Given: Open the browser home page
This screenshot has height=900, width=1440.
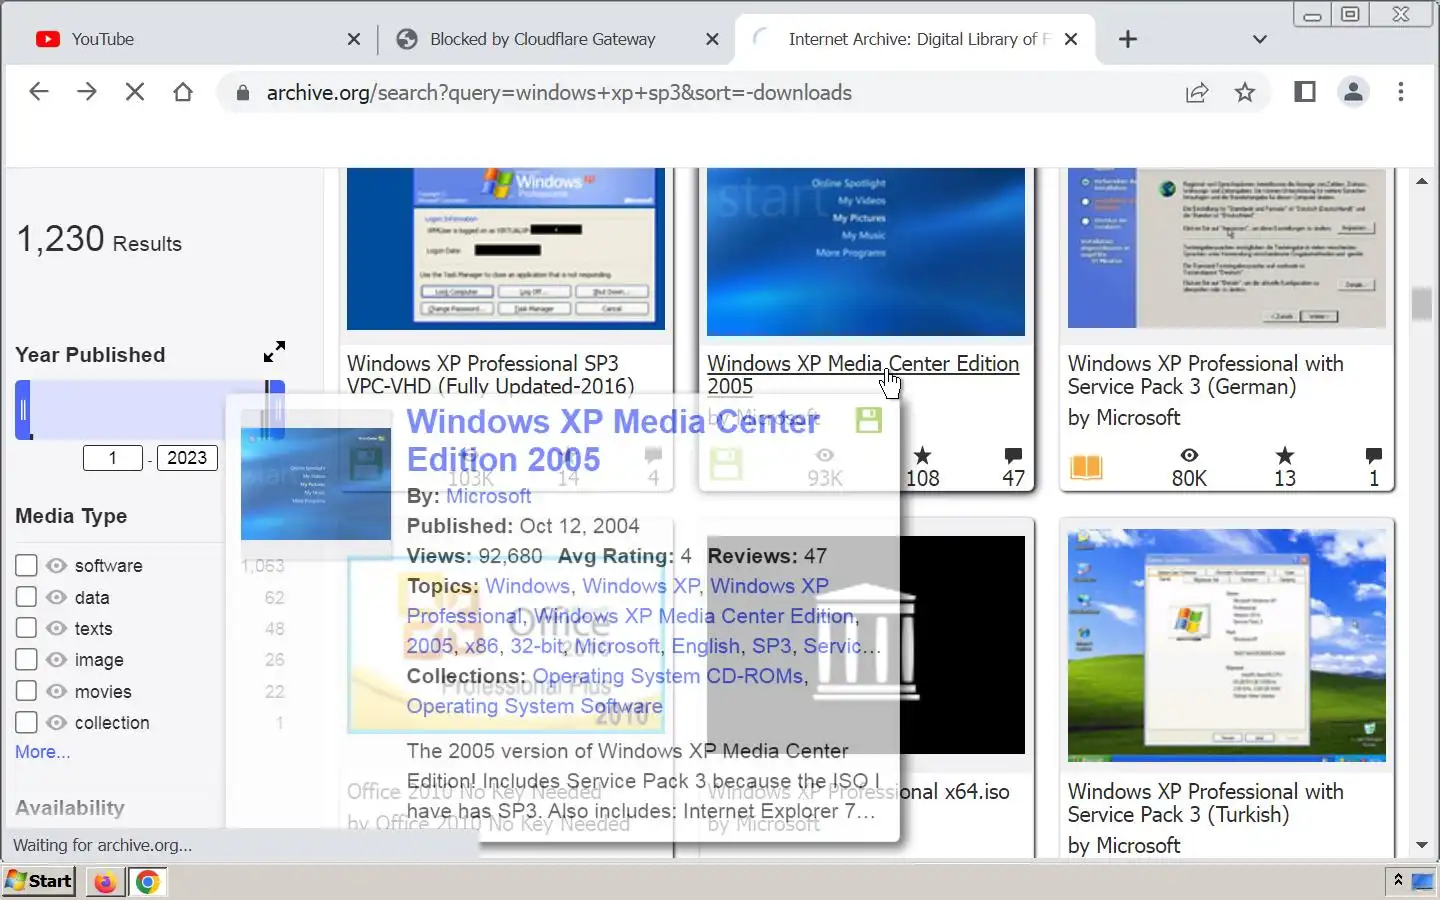Looking at the screenshot, I should (x=182, y=92).
